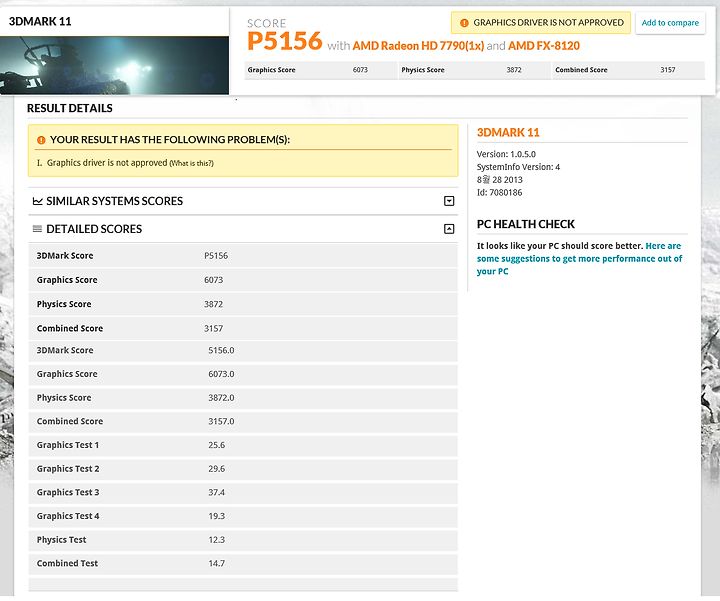Click the SystemInfo Version: 4 text

(x=518, y=167)
